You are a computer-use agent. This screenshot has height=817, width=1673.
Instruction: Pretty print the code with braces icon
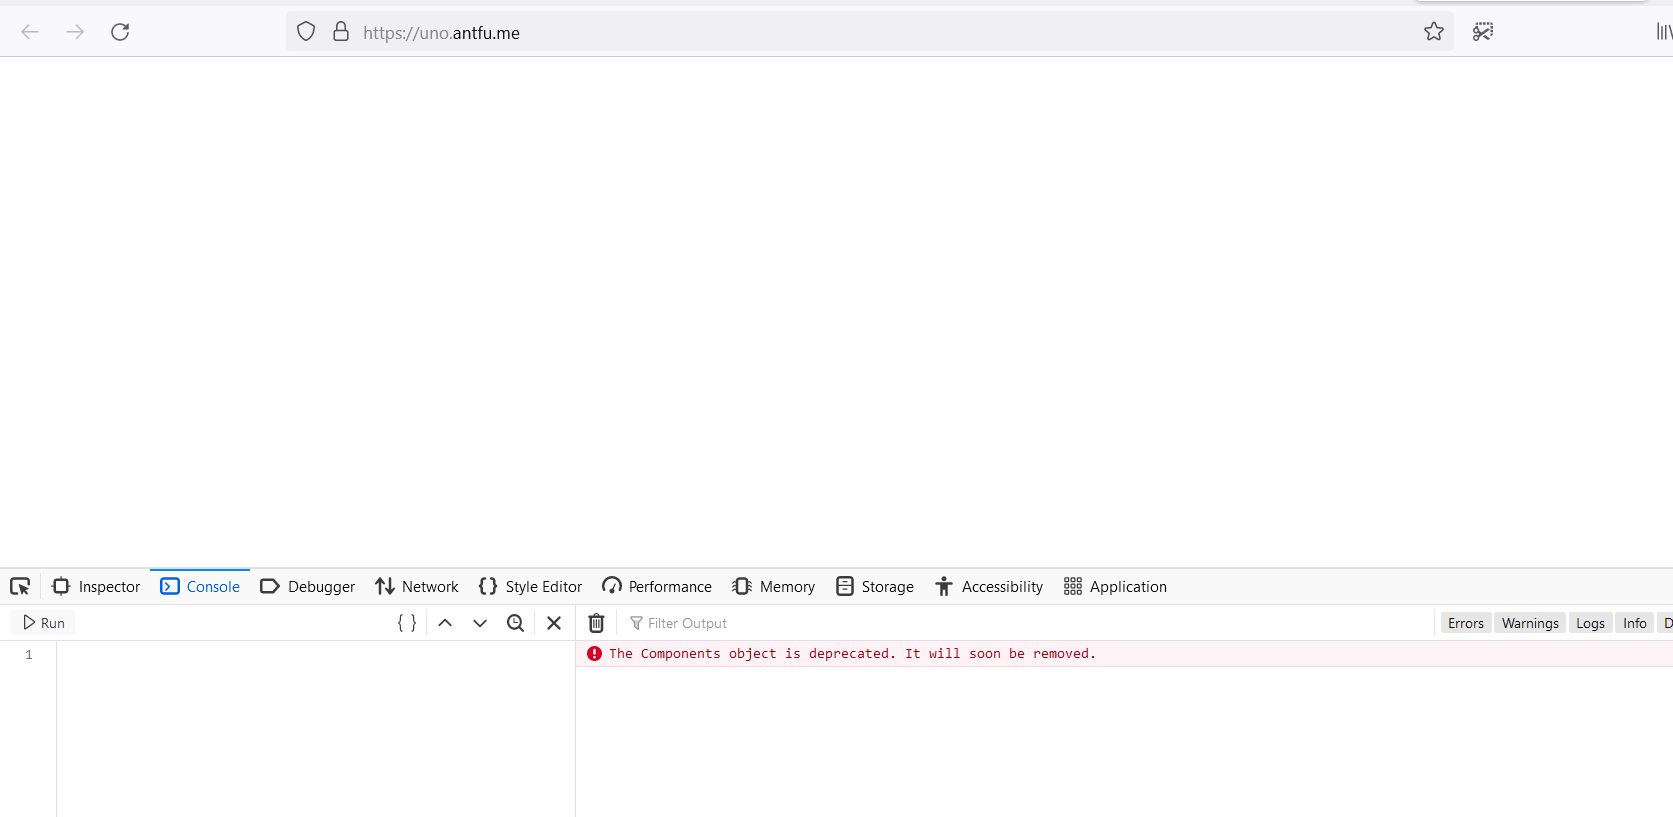407,623
